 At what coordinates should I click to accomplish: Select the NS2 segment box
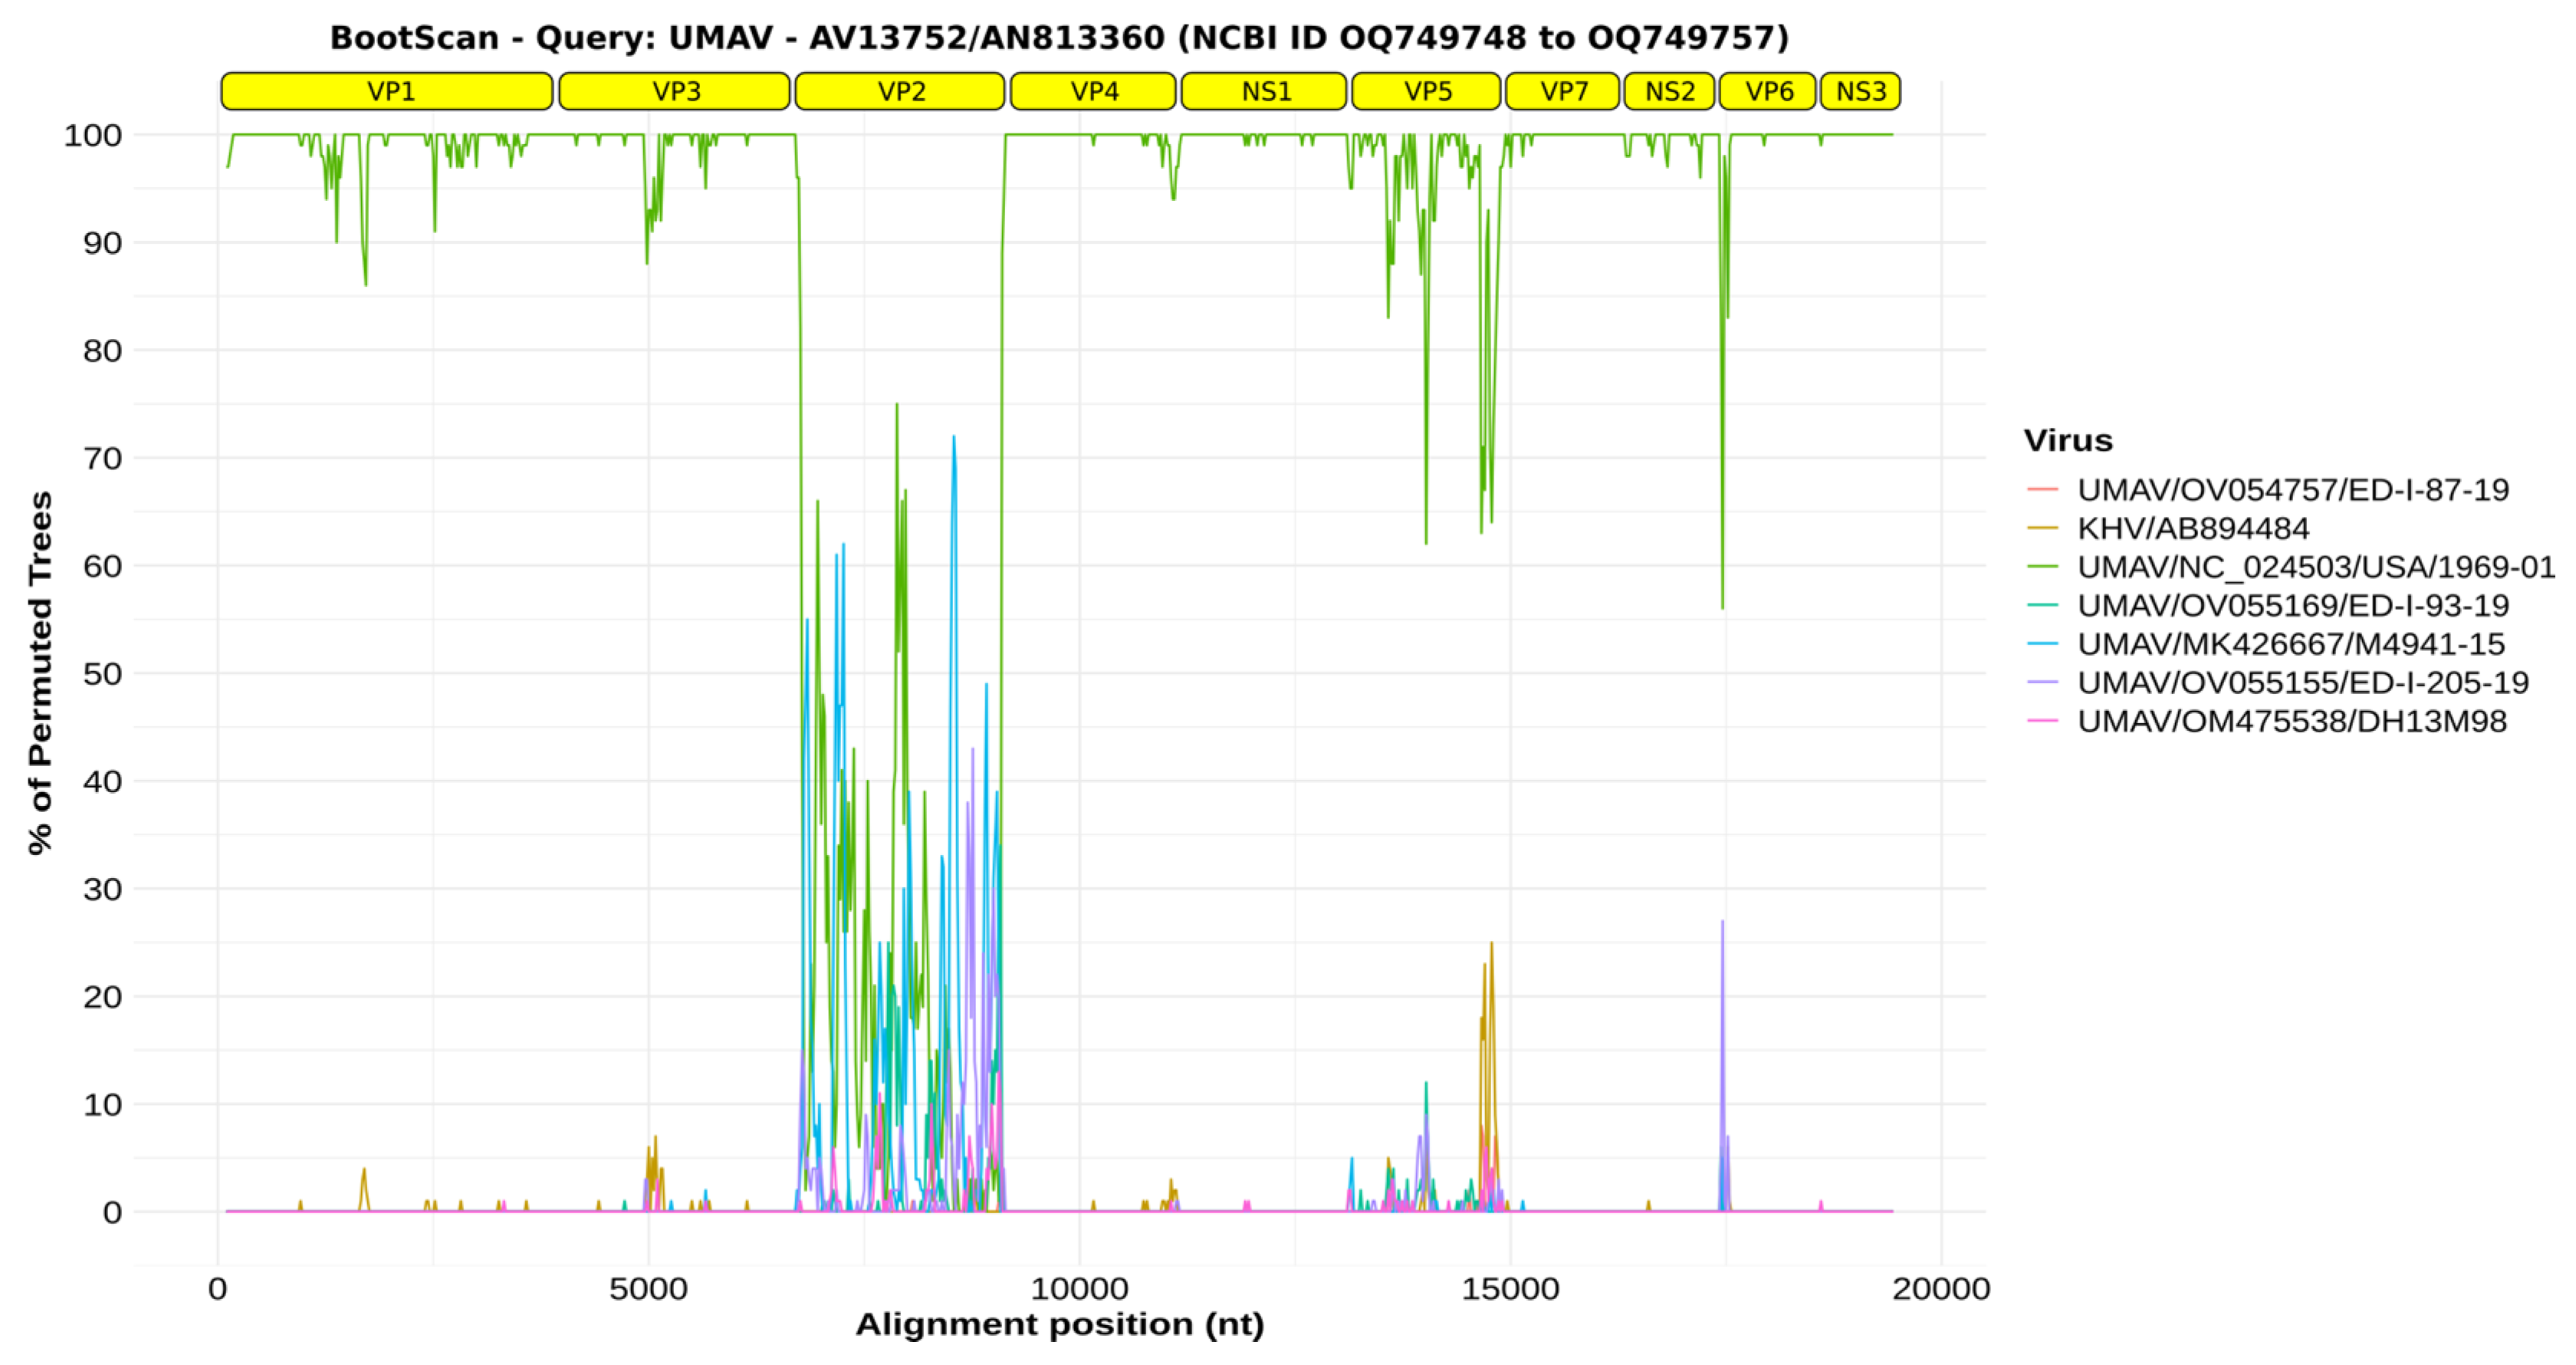point(1669,91)
